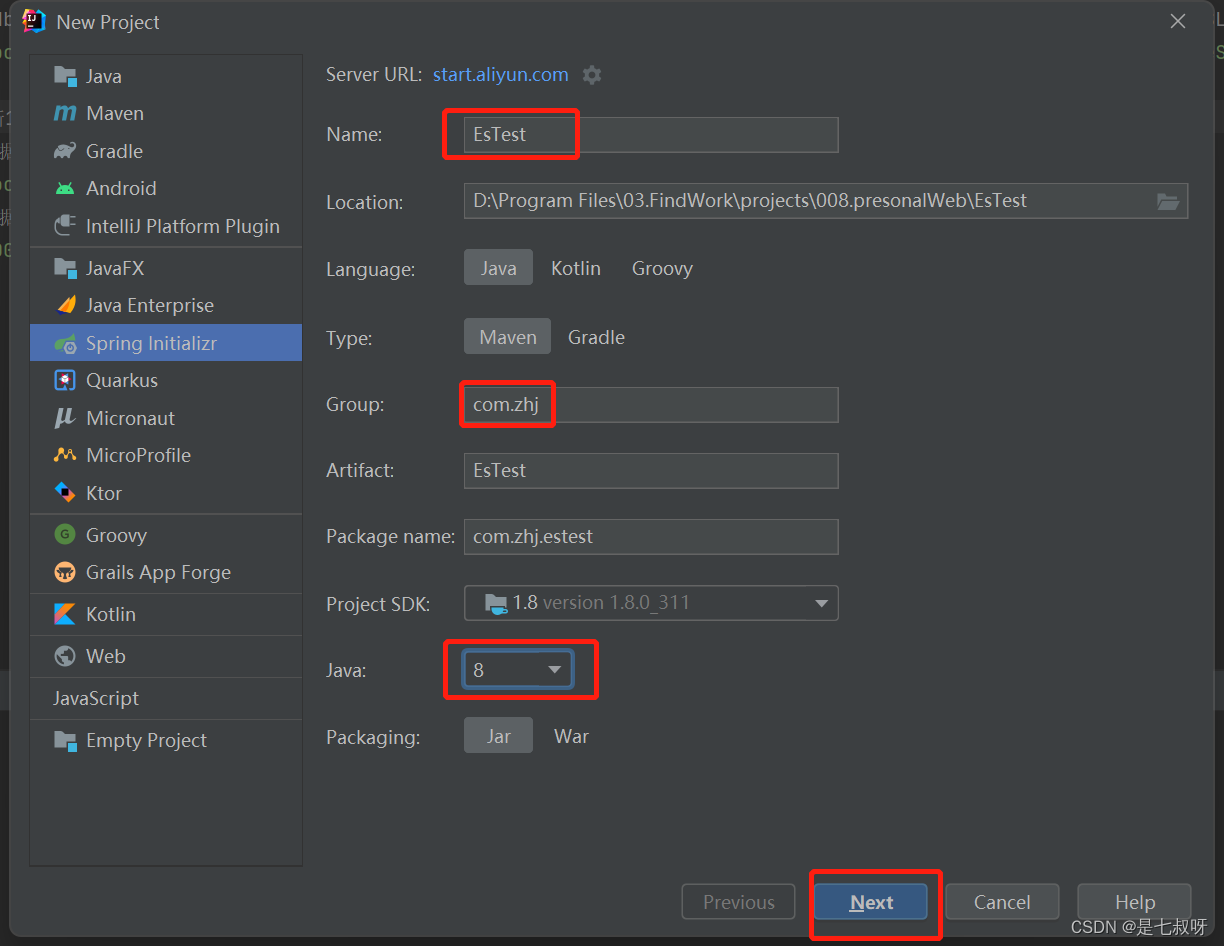The image size is (1224, 946).
Task: Open the Java version dropdown
Action: pos(518,670)
